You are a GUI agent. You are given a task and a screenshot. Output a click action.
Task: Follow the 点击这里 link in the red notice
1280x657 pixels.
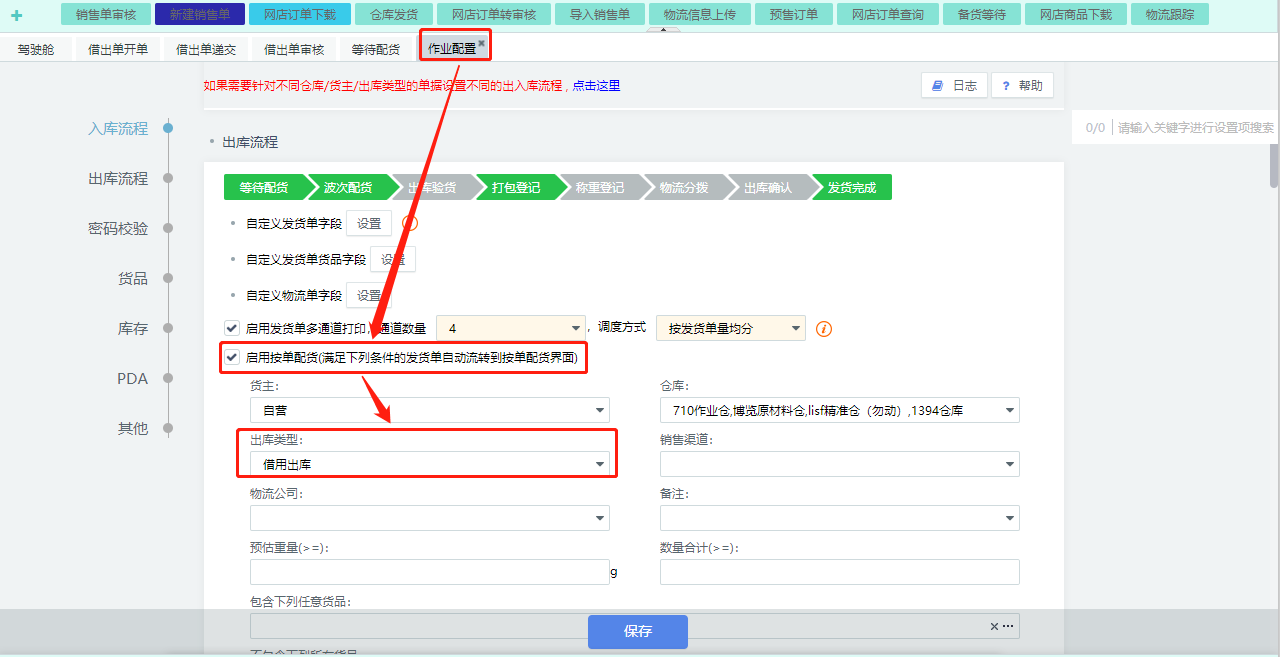tap(596, 86)
